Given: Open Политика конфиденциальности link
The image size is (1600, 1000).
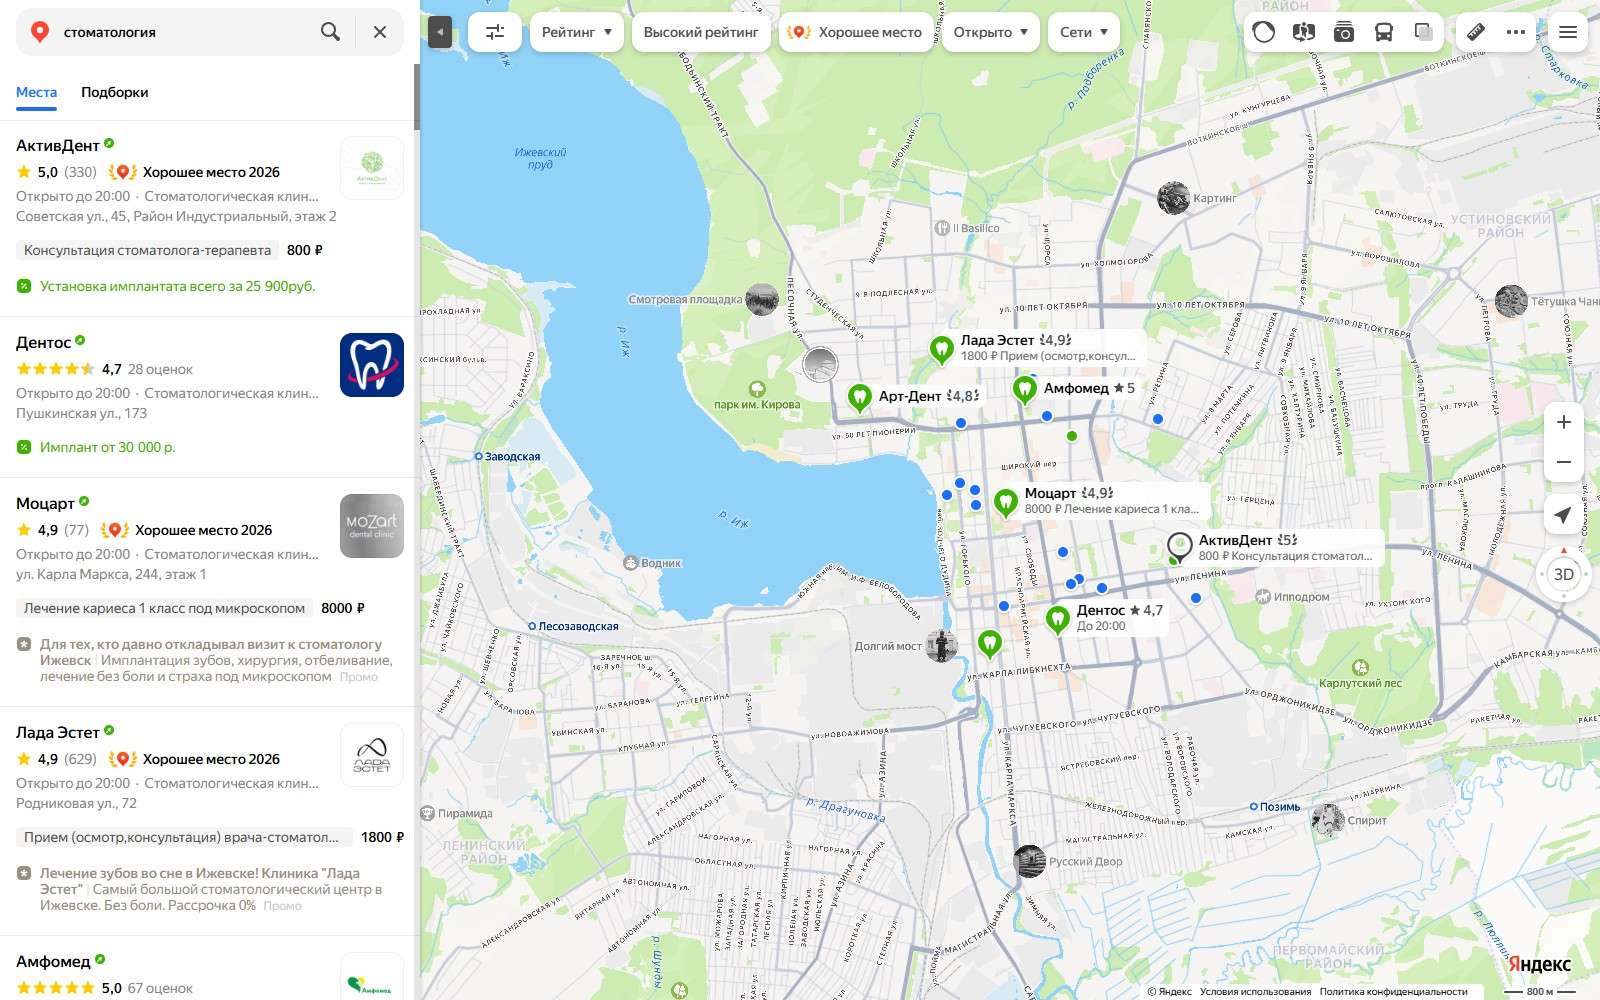Looking at the screenshot, I should click(x=1394, y=992).
